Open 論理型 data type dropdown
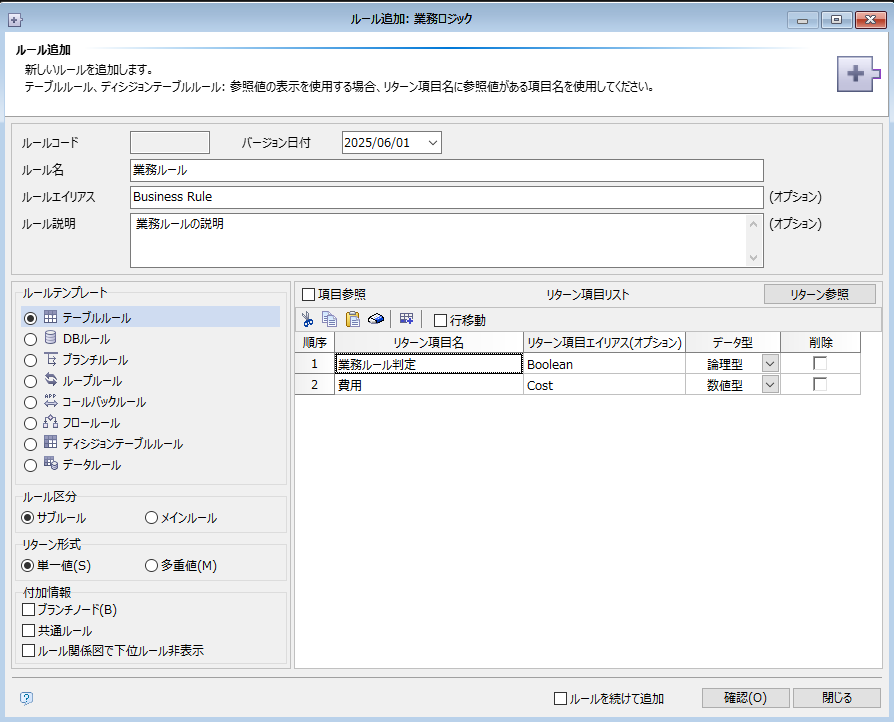This screenshot has height=722, width=894. (x=770, y=364)
